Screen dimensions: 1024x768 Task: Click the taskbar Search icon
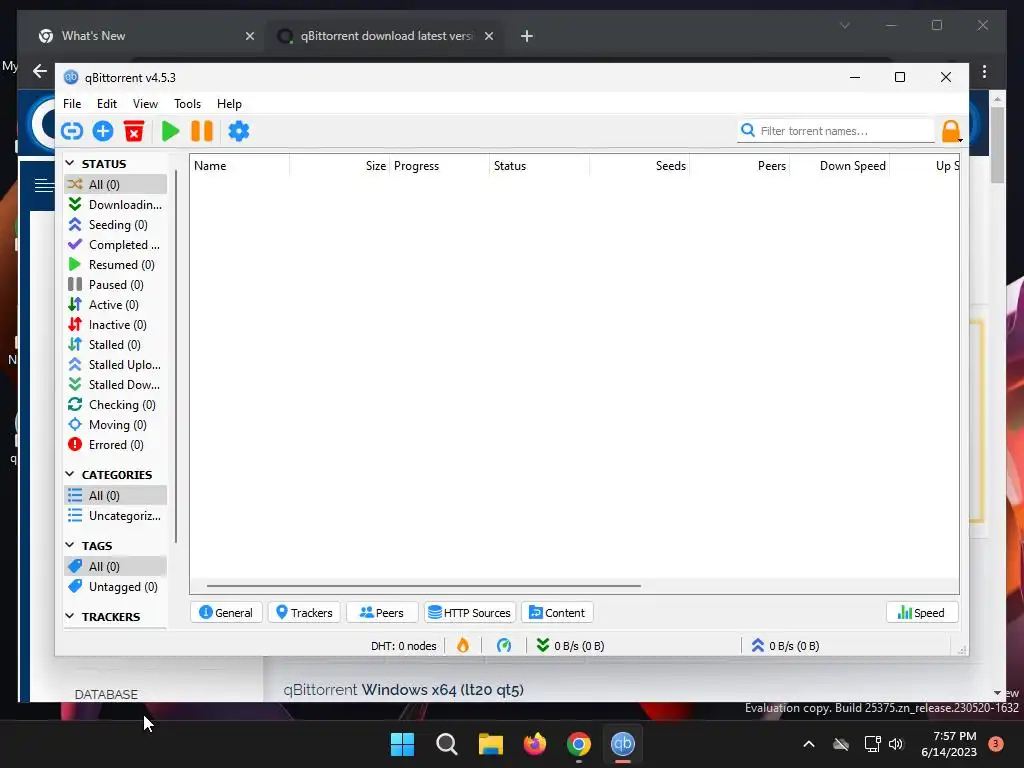pos(447,744)
